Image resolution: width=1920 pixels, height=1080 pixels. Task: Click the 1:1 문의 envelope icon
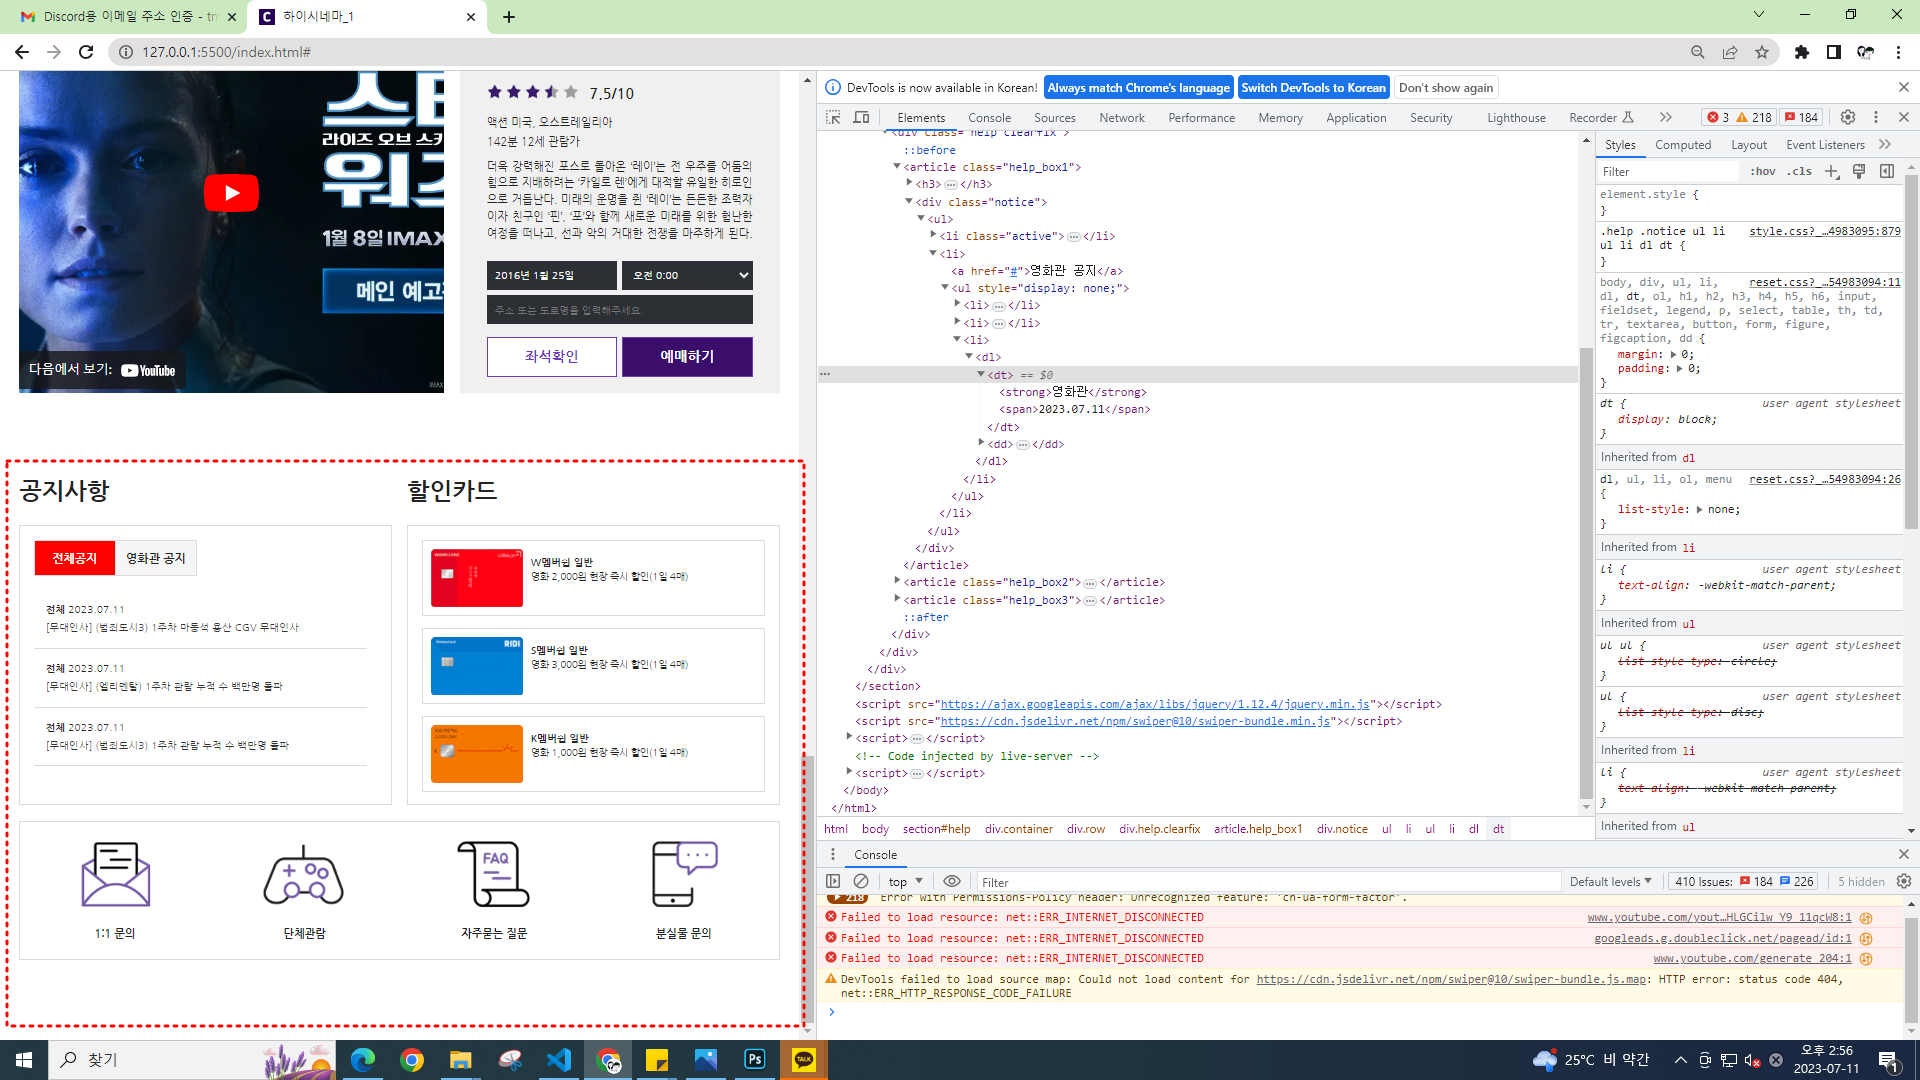pos(115,875)
